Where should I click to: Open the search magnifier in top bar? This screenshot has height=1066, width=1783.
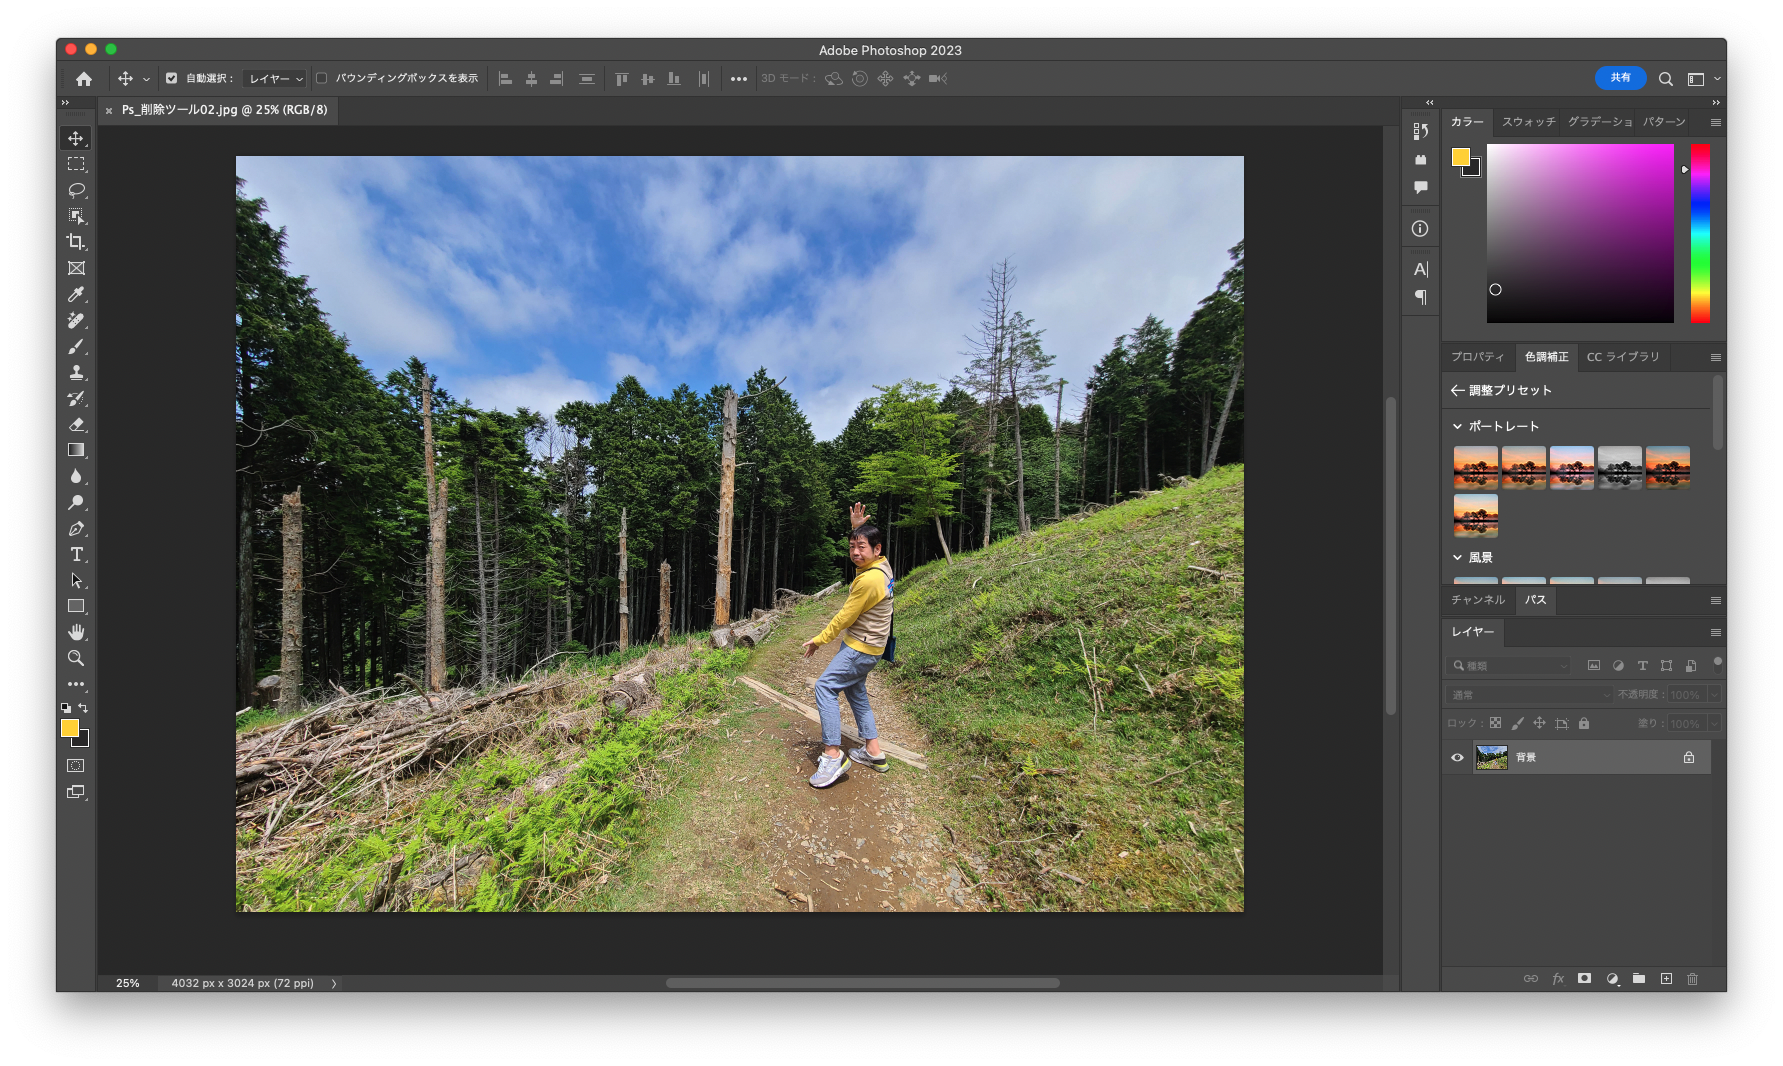point(1665,79)
